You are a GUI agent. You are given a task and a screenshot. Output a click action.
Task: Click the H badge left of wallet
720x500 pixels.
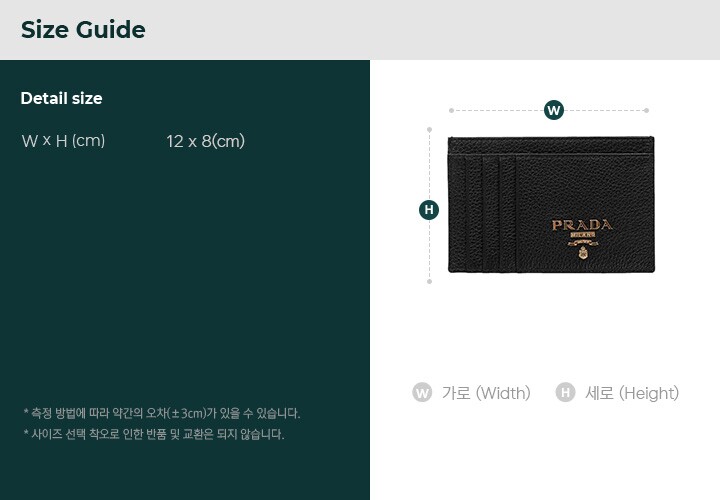429,210
